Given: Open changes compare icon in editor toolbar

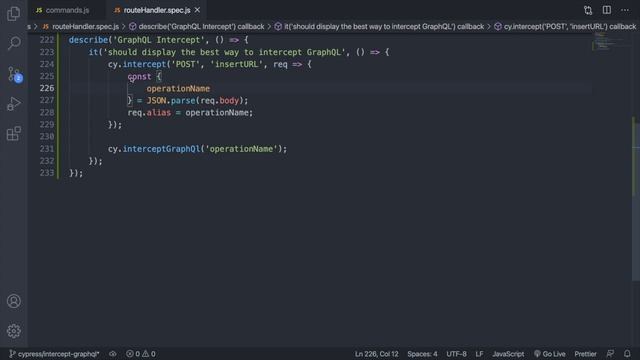Looking at the screenshot, I should pyautogui.click(x=588, y=10).
